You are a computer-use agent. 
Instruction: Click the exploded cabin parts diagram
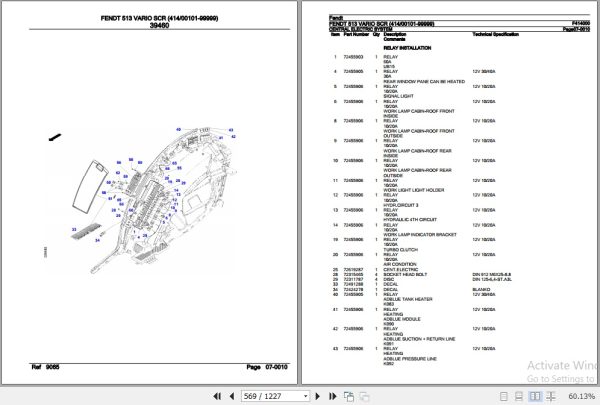point(142,200)
